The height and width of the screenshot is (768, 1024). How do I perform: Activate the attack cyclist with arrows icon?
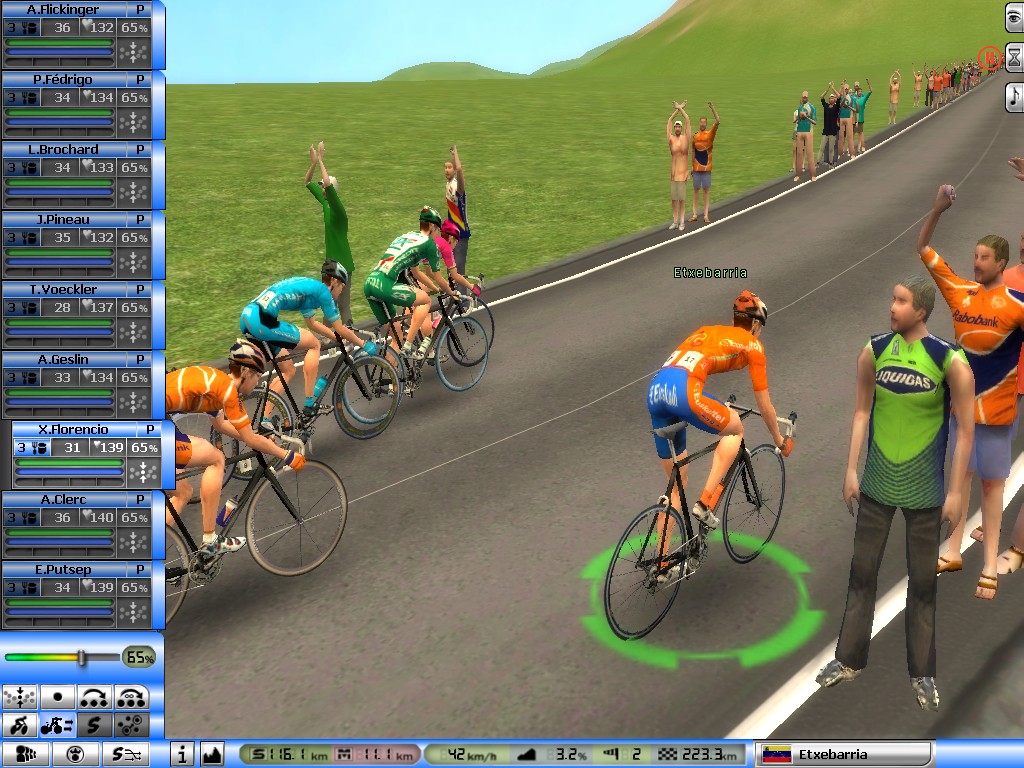tap(57, 725)
